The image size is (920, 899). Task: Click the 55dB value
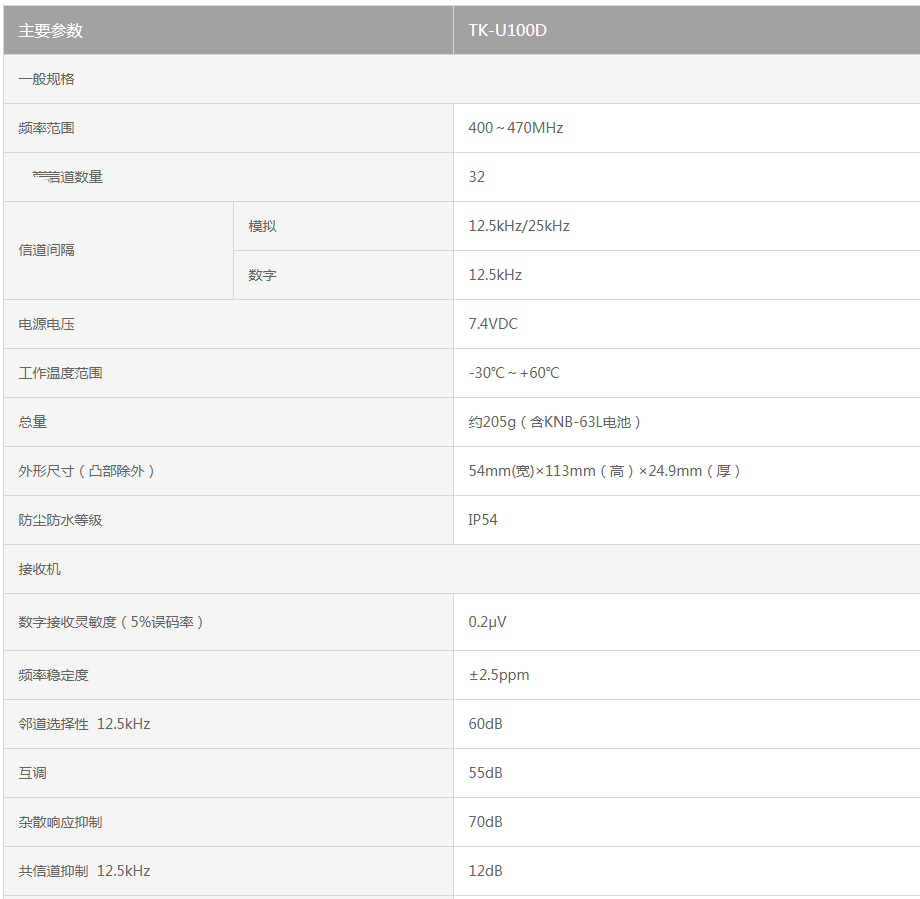[x=485, y=773]
